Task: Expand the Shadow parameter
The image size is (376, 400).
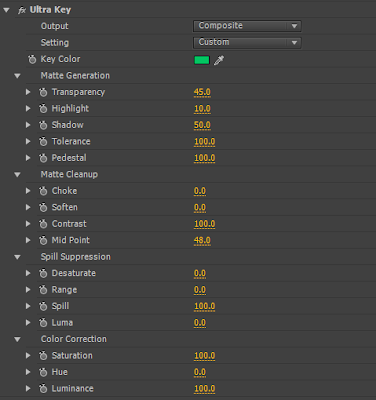Action: (28, 125)
